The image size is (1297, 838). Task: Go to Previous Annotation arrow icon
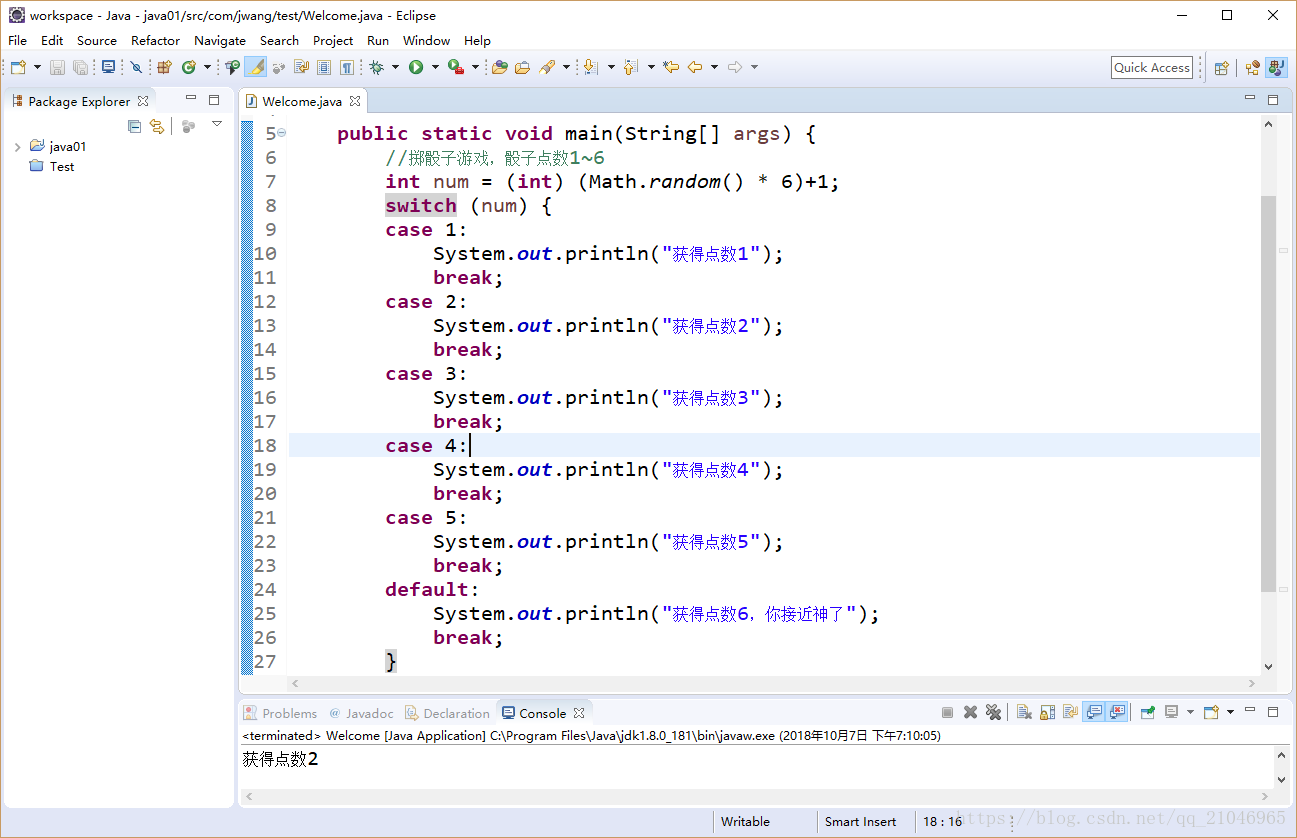(x=630, y=67)
